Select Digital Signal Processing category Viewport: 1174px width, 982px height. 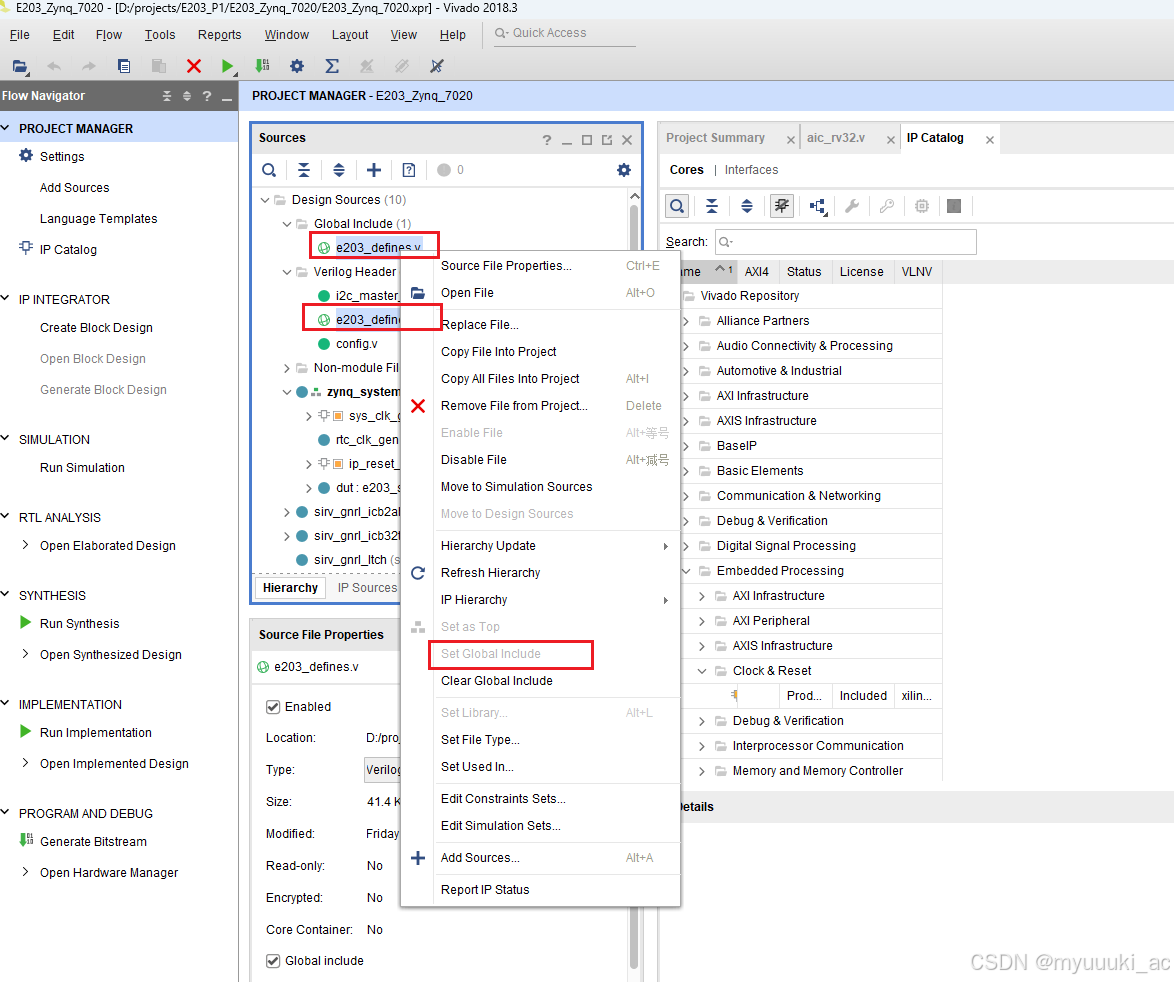coord(786,546)
